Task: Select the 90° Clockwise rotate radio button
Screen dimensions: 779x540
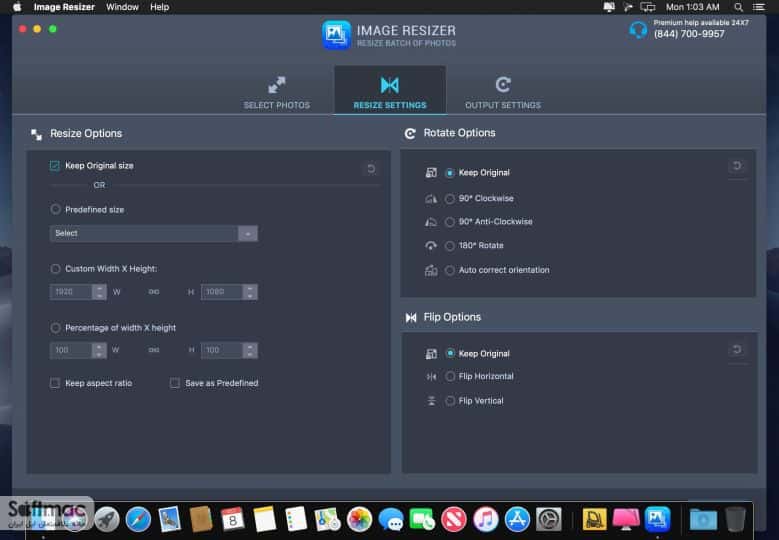Action: coord(450,199)
